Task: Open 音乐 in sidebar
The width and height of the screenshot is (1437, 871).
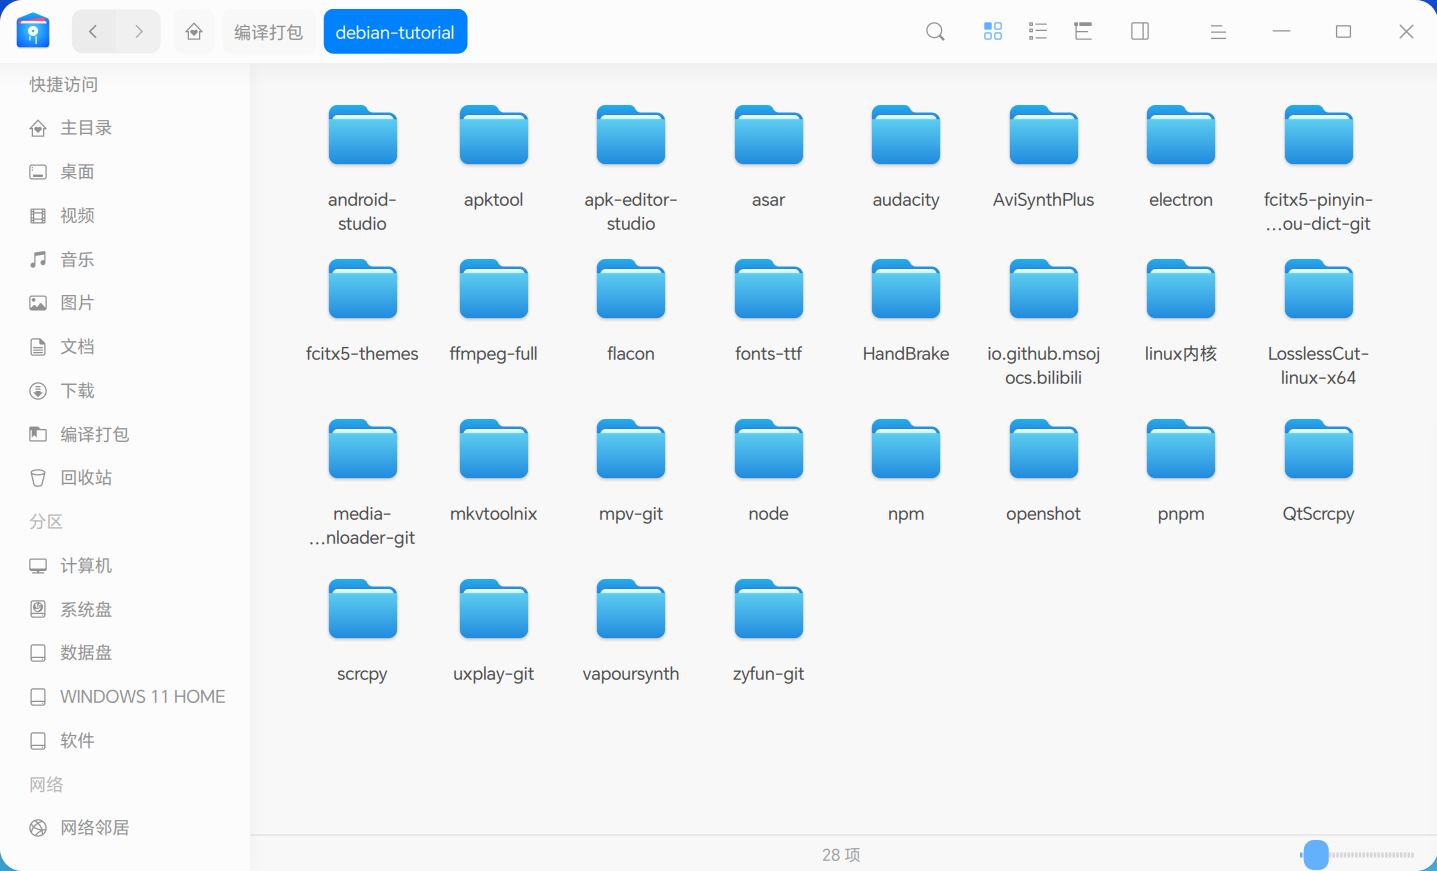Action: click(x=125, y=260)
